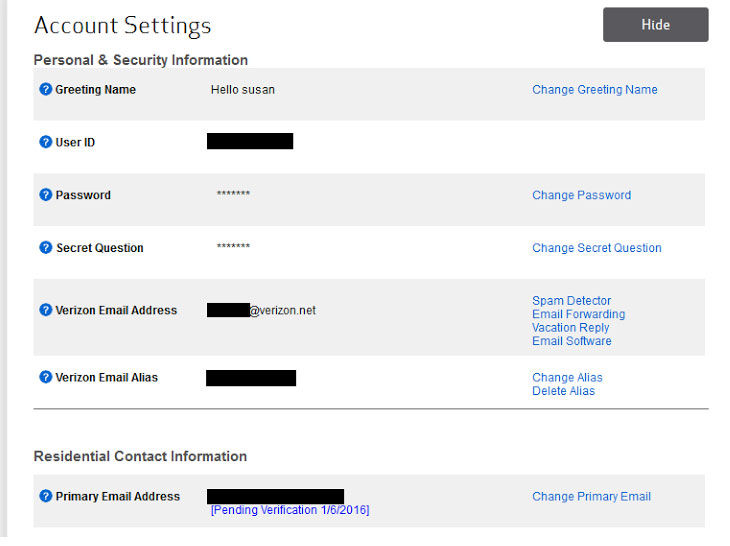Click the Pending Verification 1/6/2016 link
Viewport: 730px width, 546px height.
click(289, 510)
